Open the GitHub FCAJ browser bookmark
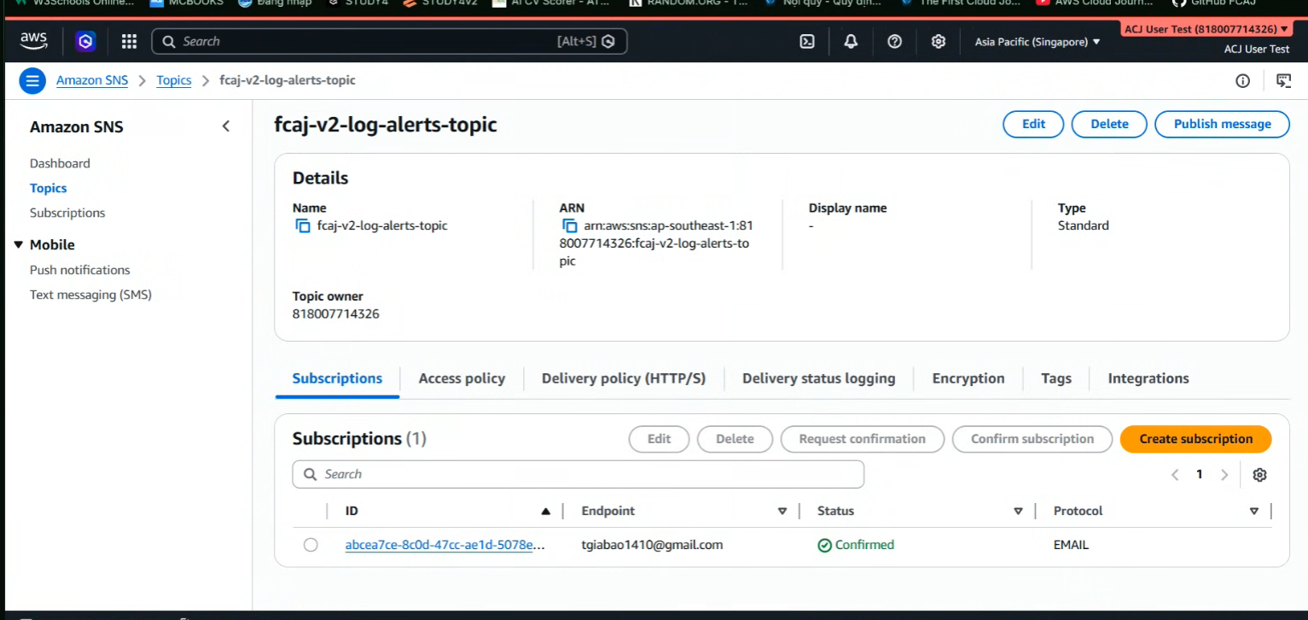This screenshot has width=1308, height=620. [x=1213, y=3]
